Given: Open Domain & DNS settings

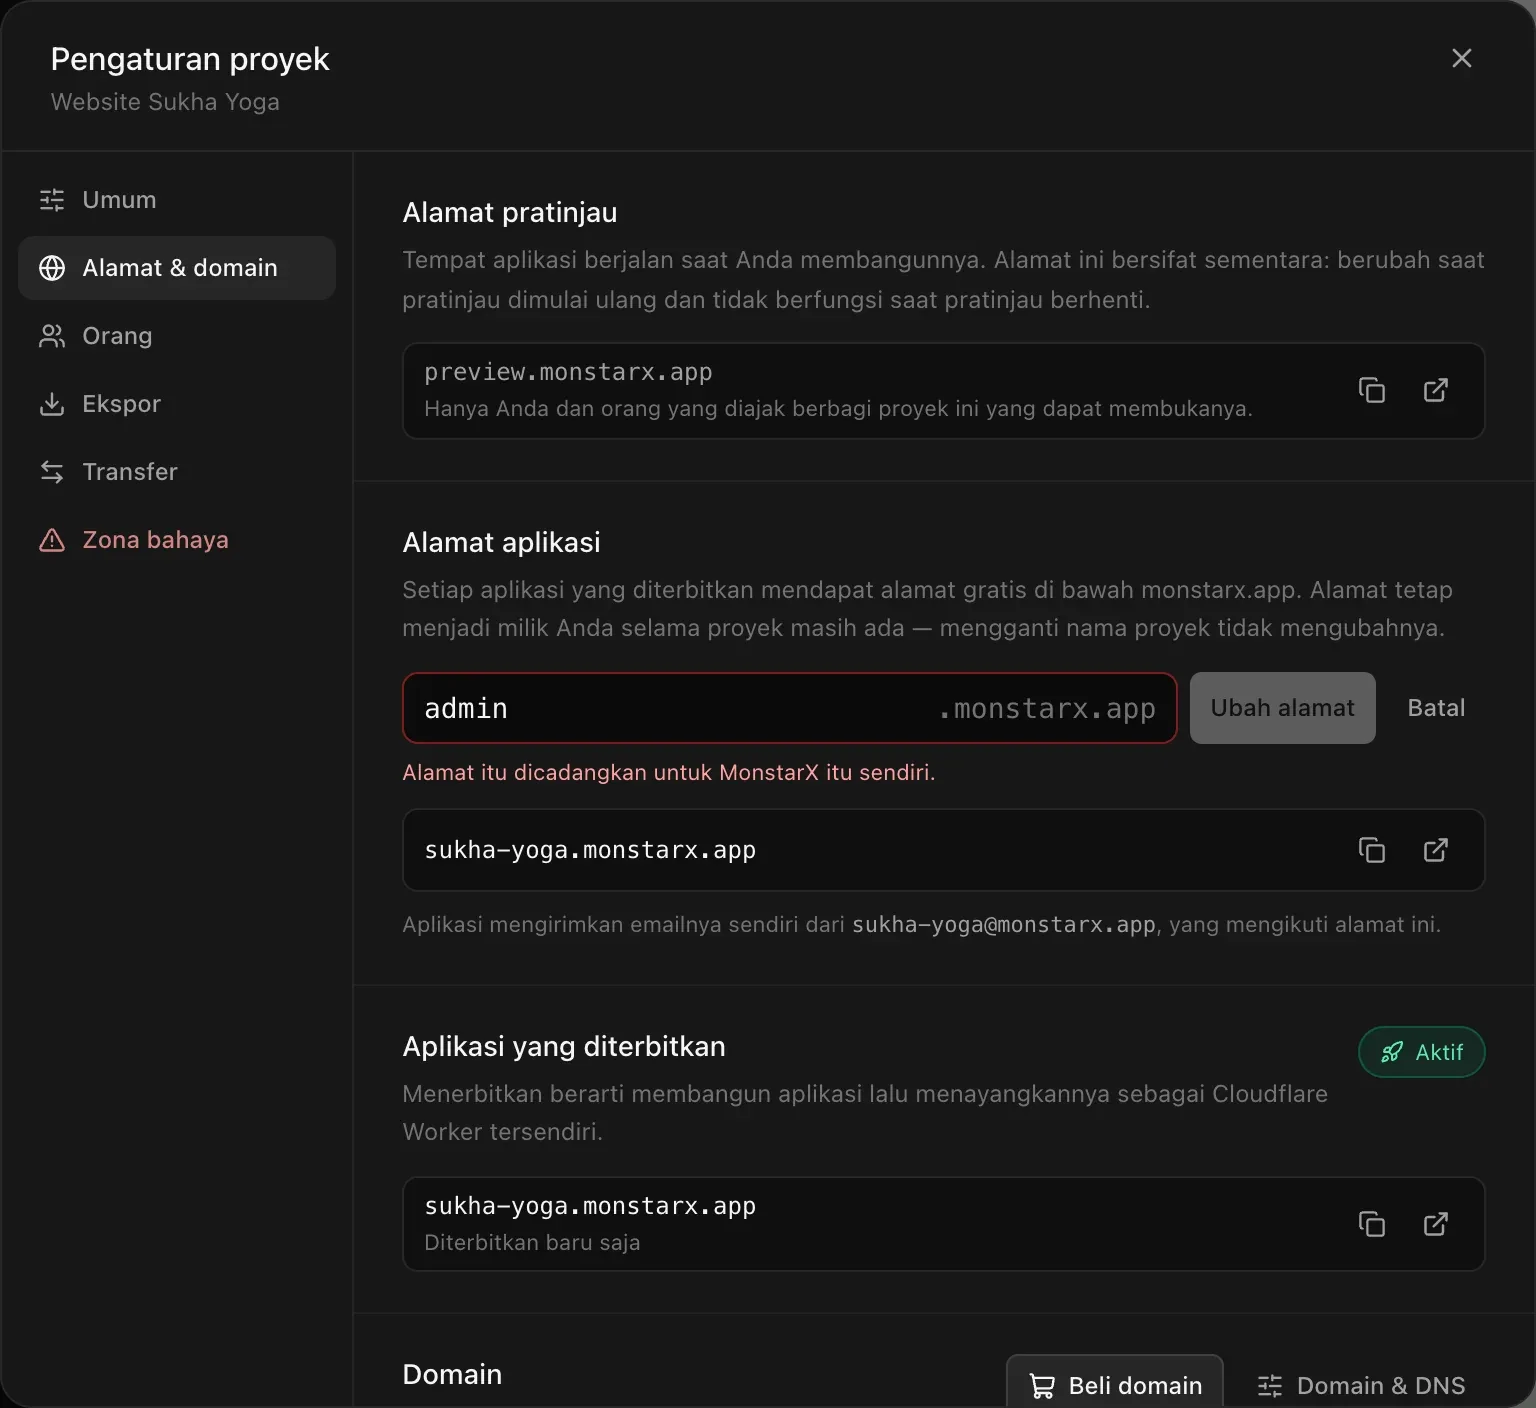Looking at the screenshot, I should click(x=1361, y=1385).
